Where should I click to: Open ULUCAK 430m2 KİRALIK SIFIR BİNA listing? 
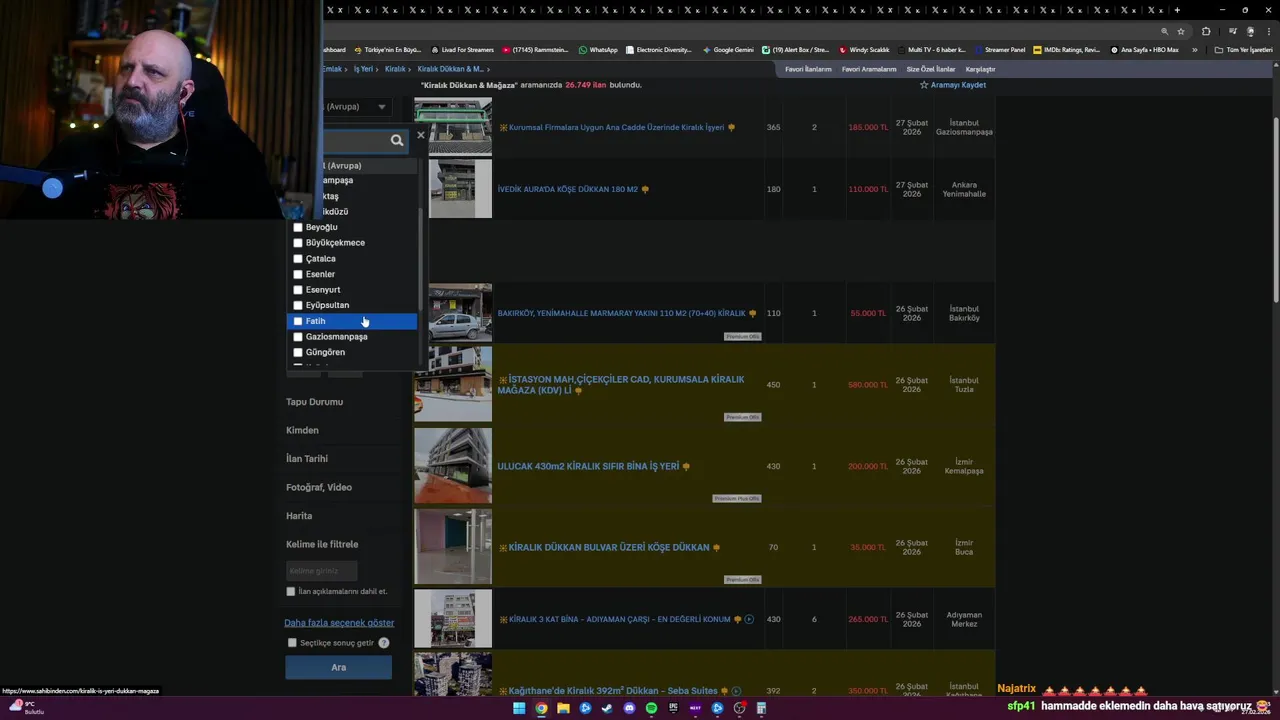(x=588, y=466)
